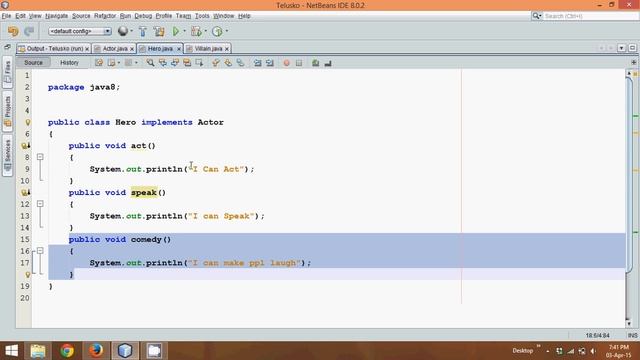Click the Comment lines icon

(316, 63)
